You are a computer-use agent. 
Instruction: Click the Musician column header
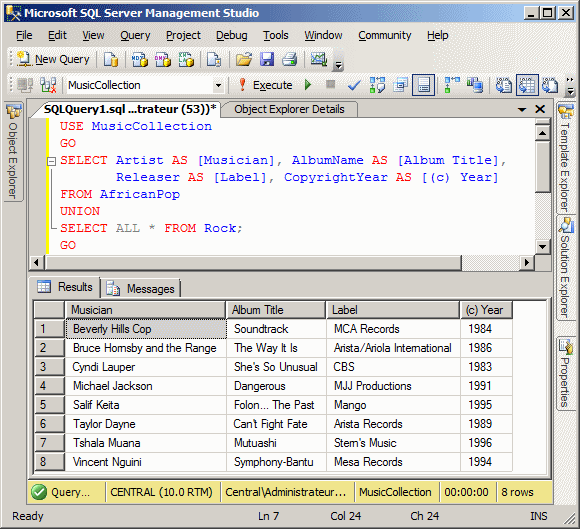(145, 310)
